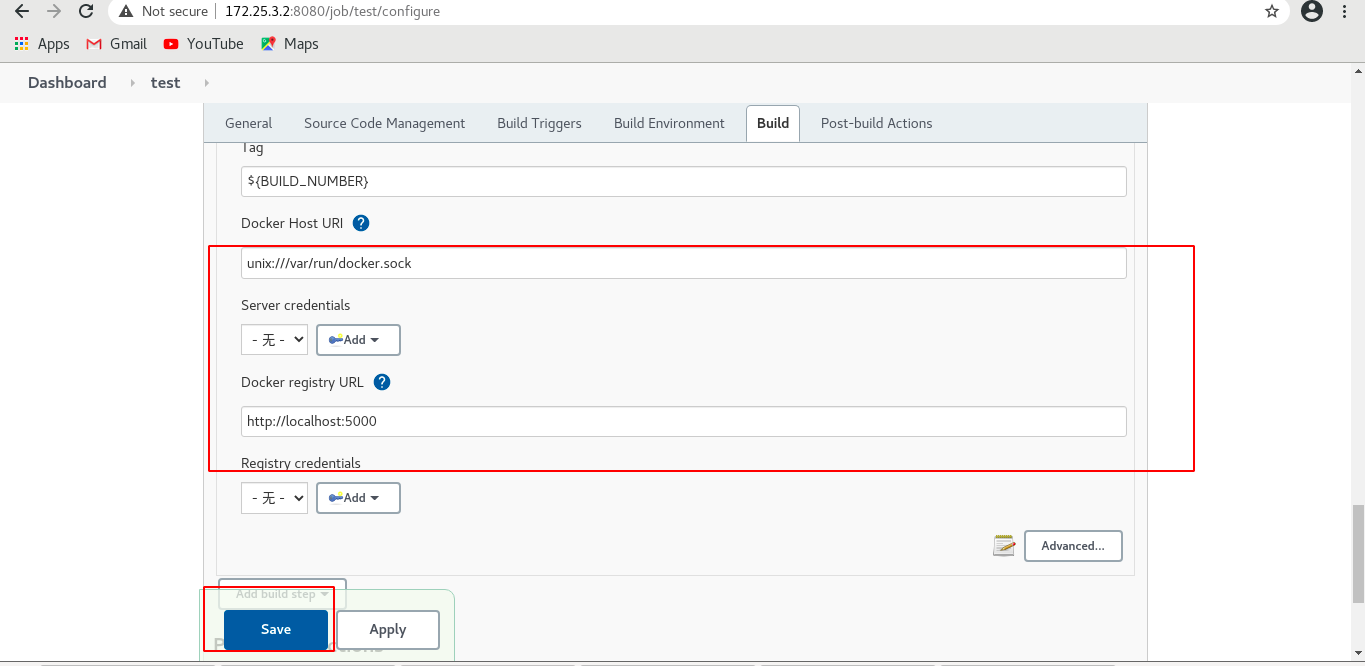Open the Apps grid shortcut

point(42,44)
